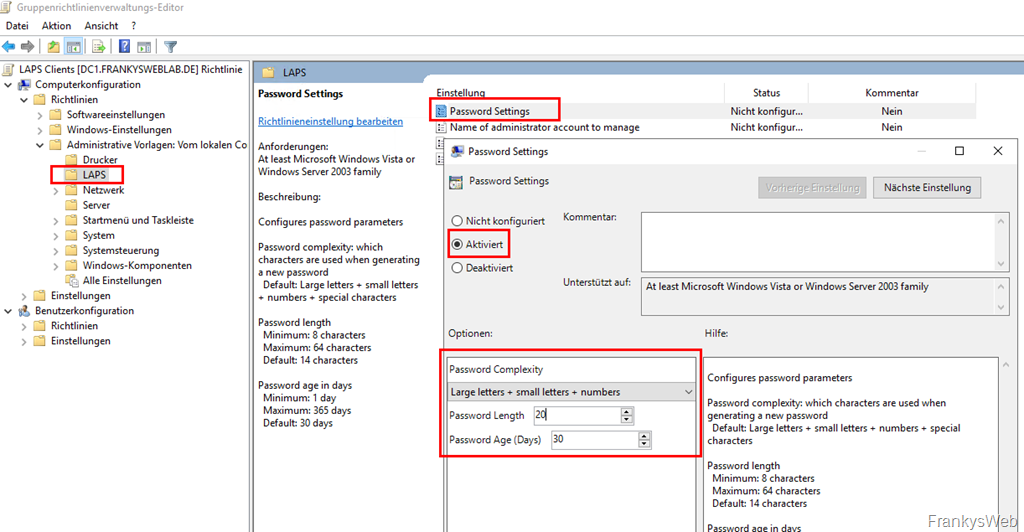Open the Aktion menu
The height and width of the screenshot is (532, 1024).
(x=56, y=25)
